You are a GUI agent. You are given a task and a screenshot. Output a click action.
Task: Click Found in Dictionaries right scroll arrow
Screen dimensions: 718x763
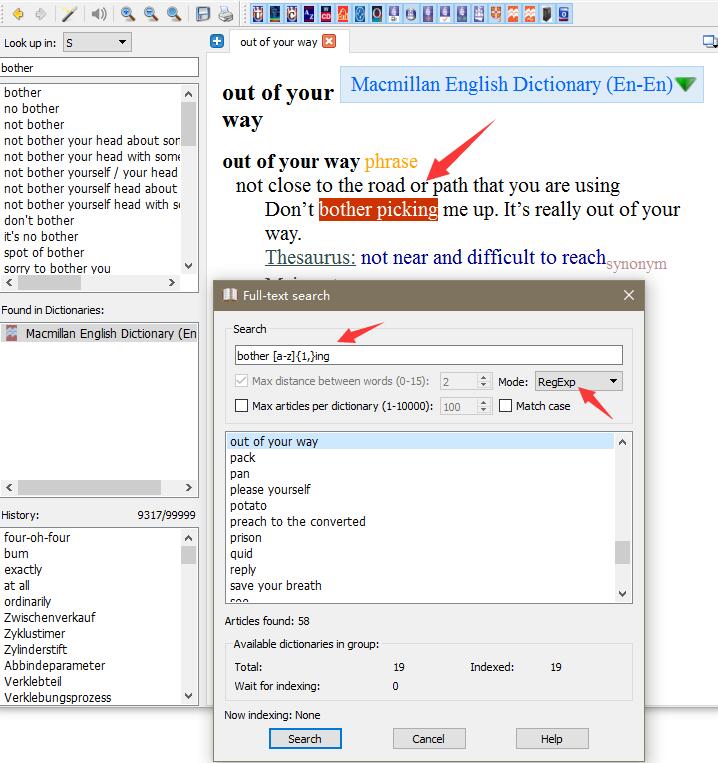(x=189, y=487)
